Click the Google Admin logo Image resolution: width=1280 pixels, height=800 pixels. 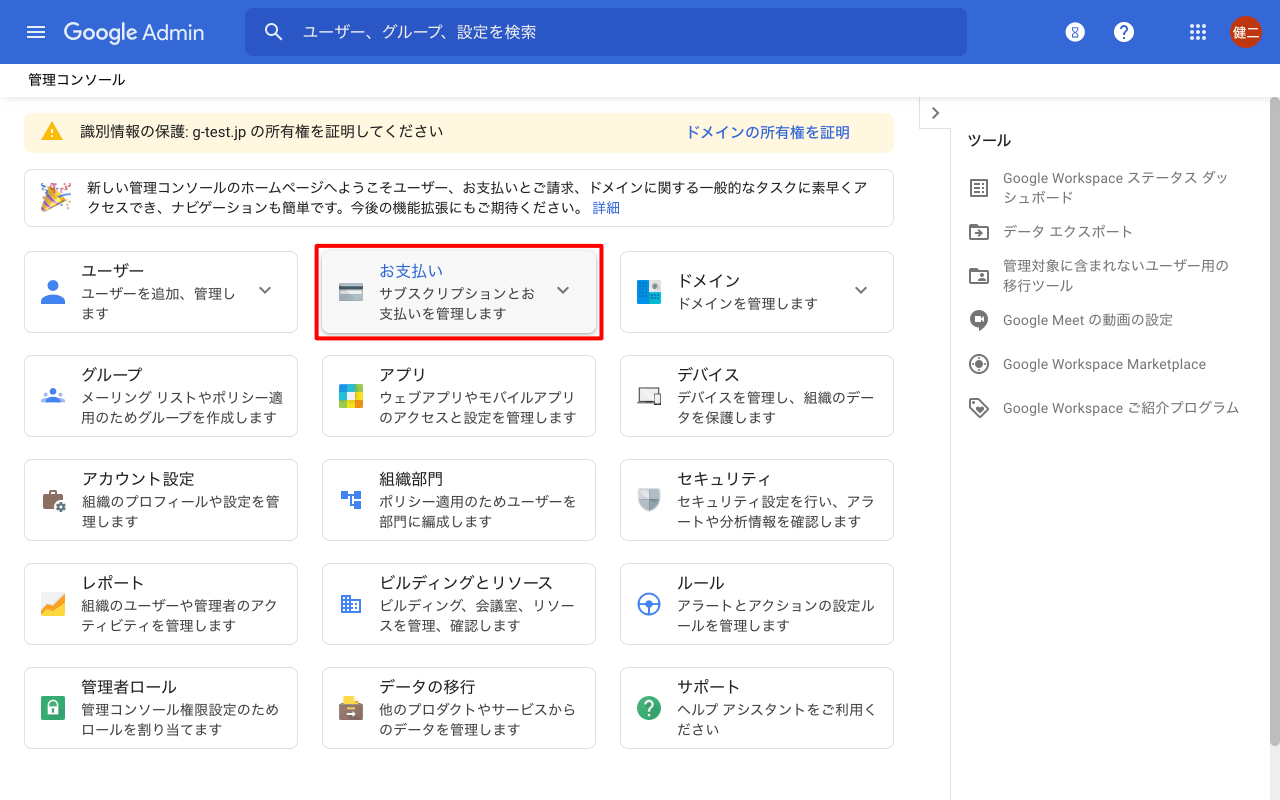(134, 32)
